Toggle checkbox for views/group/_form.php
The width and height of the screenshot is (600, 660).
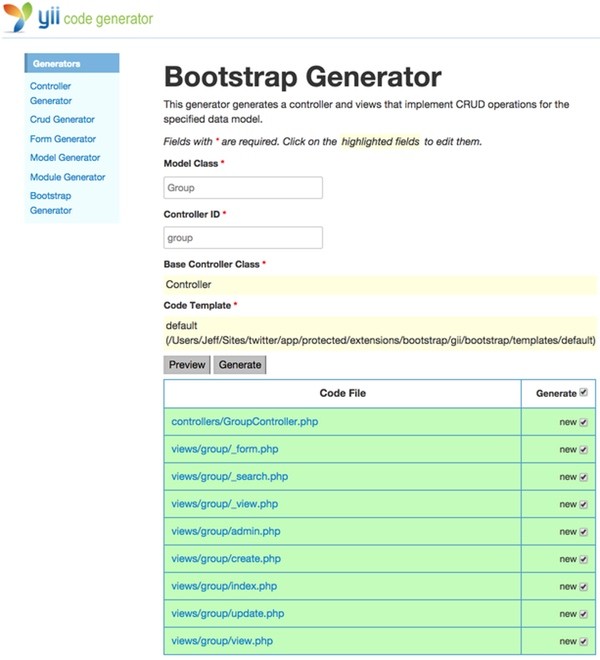584,450
